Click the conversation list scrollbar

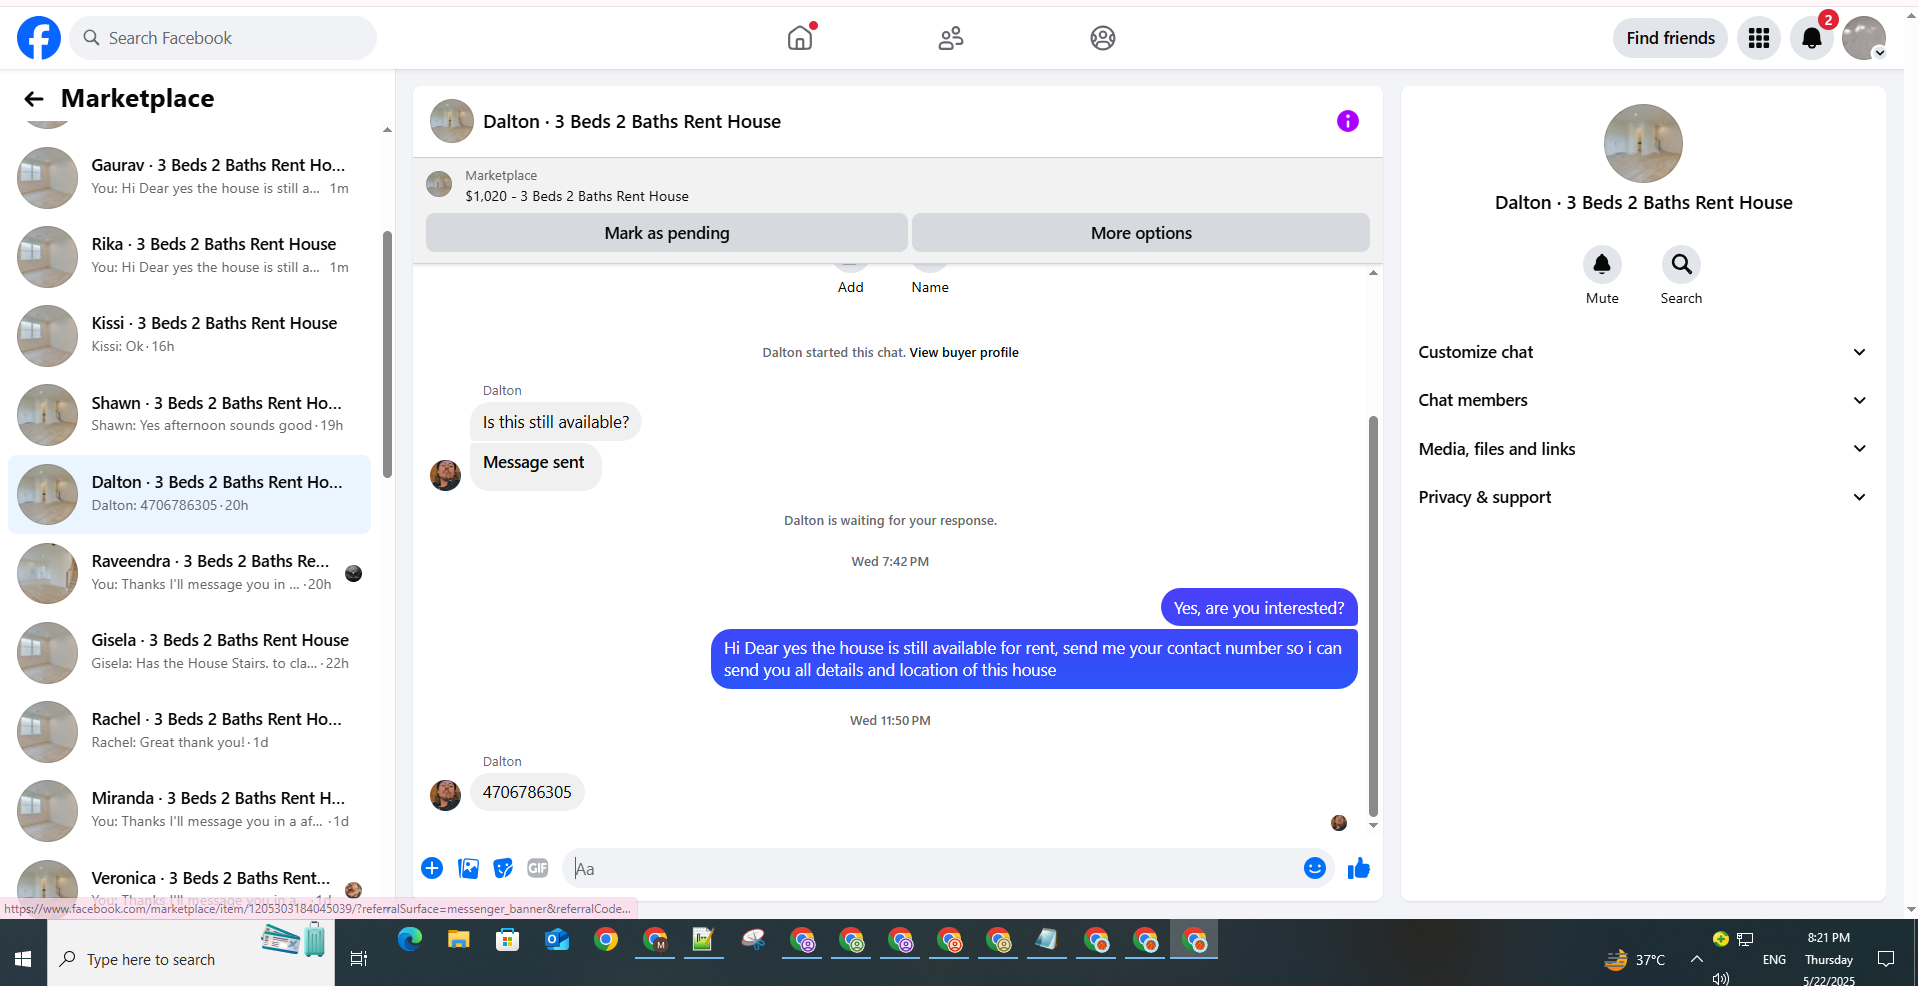tap(387, 355)
